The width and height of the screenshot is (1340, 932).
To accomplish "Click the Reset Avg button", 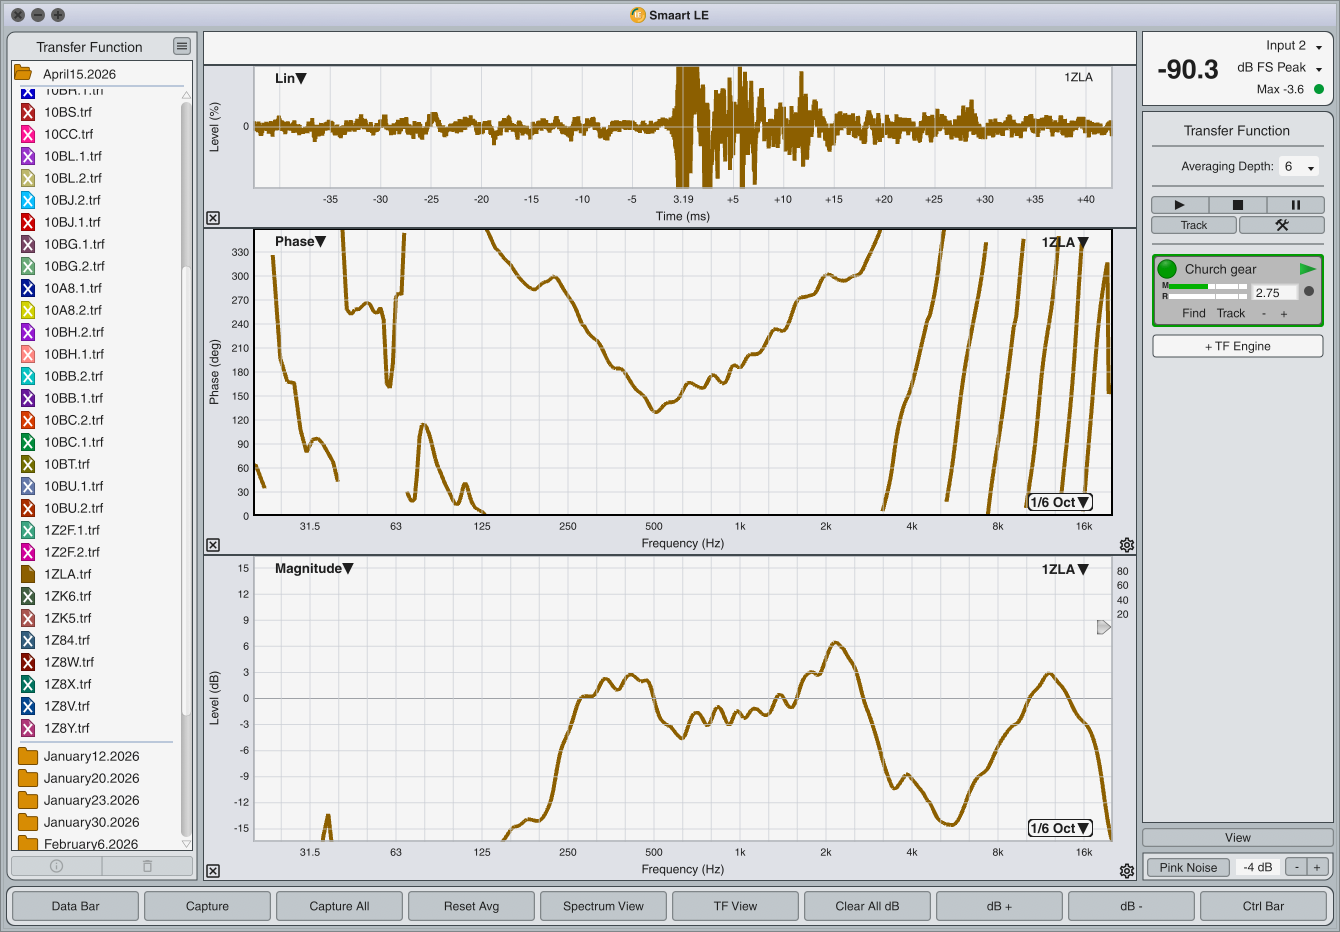I will tap(471, 906).
